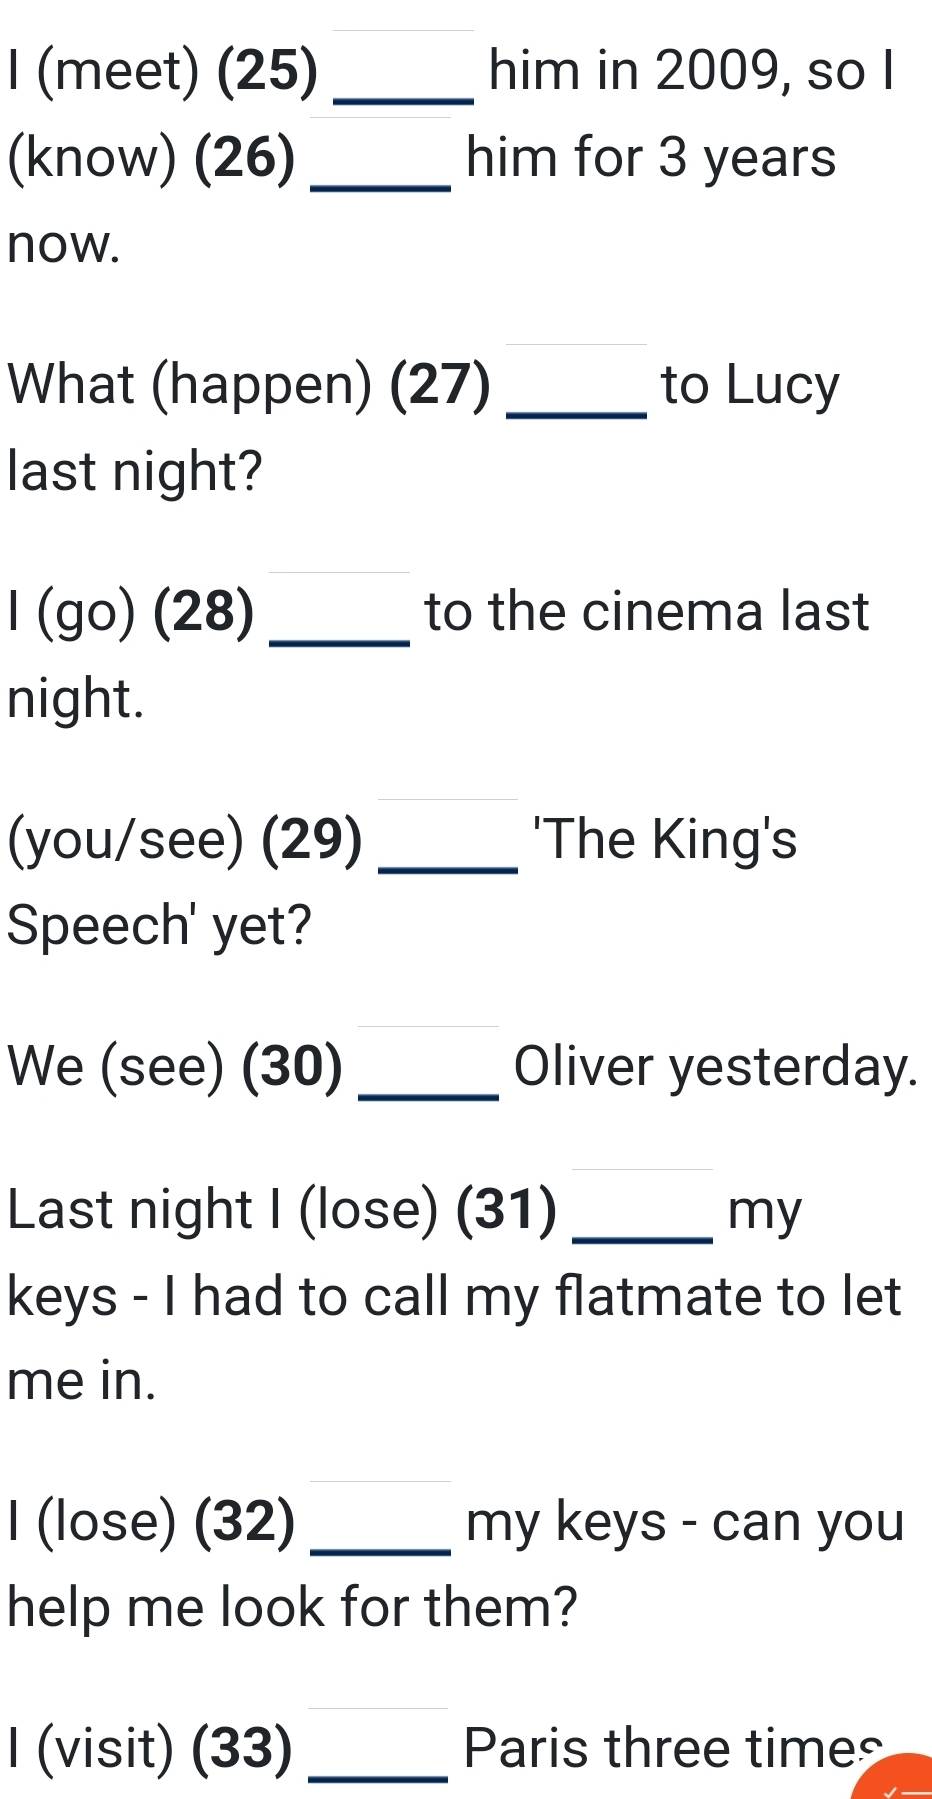Tap the bold number label (29)
The image size is (932, 1799).
313,840
